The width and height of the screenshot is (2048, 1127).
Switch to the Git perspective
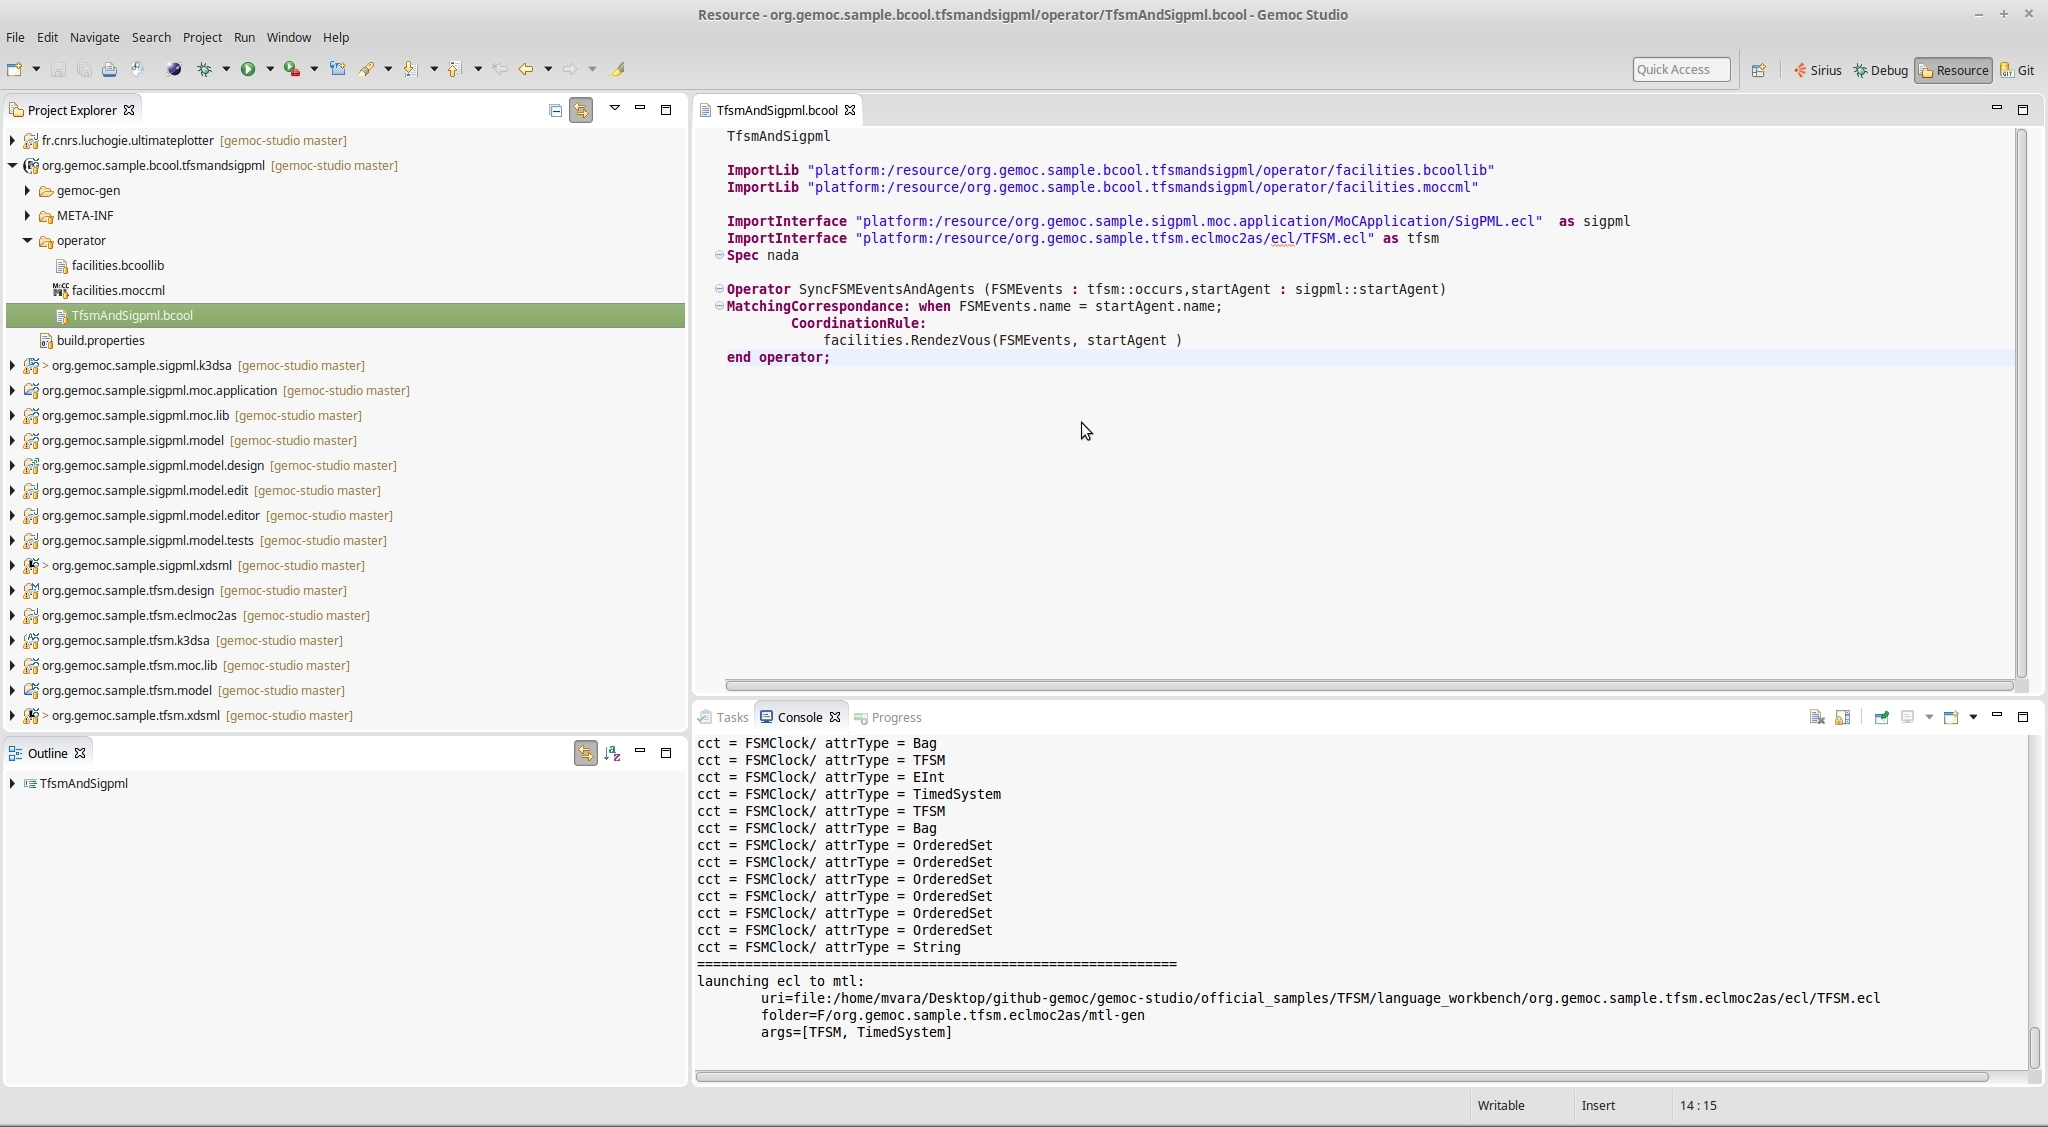(x=2017, y=70)
